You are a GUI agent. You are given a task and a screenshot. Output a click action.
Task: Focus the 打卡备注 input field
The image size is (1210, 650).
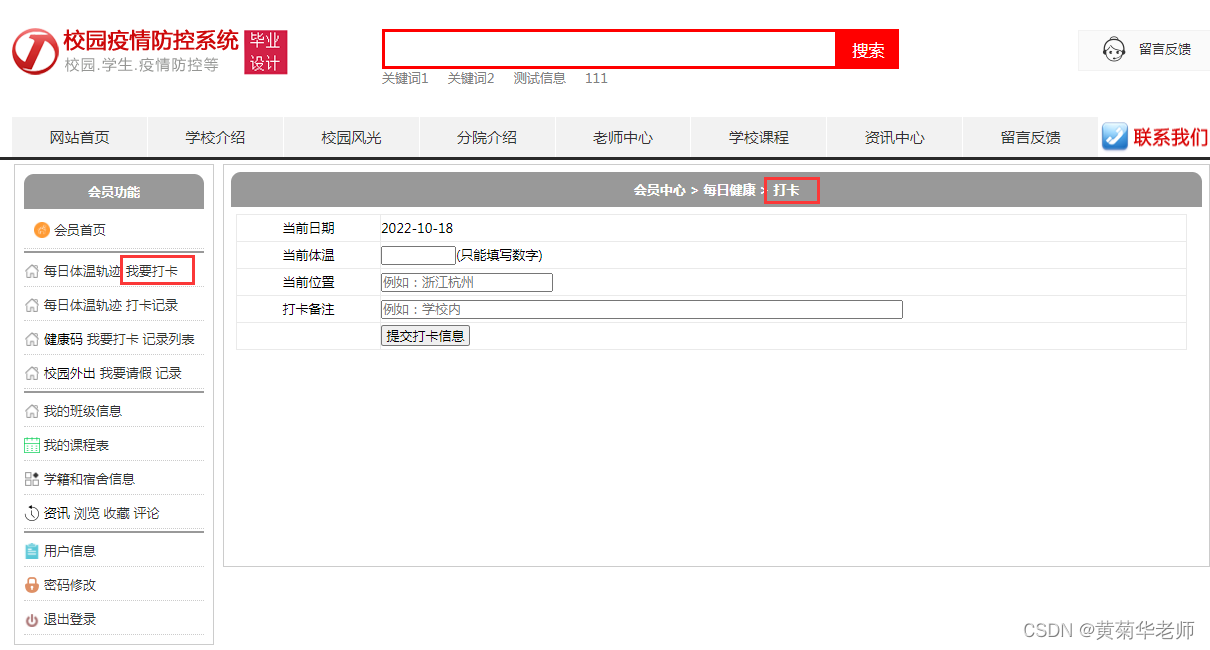pos(642,309)
